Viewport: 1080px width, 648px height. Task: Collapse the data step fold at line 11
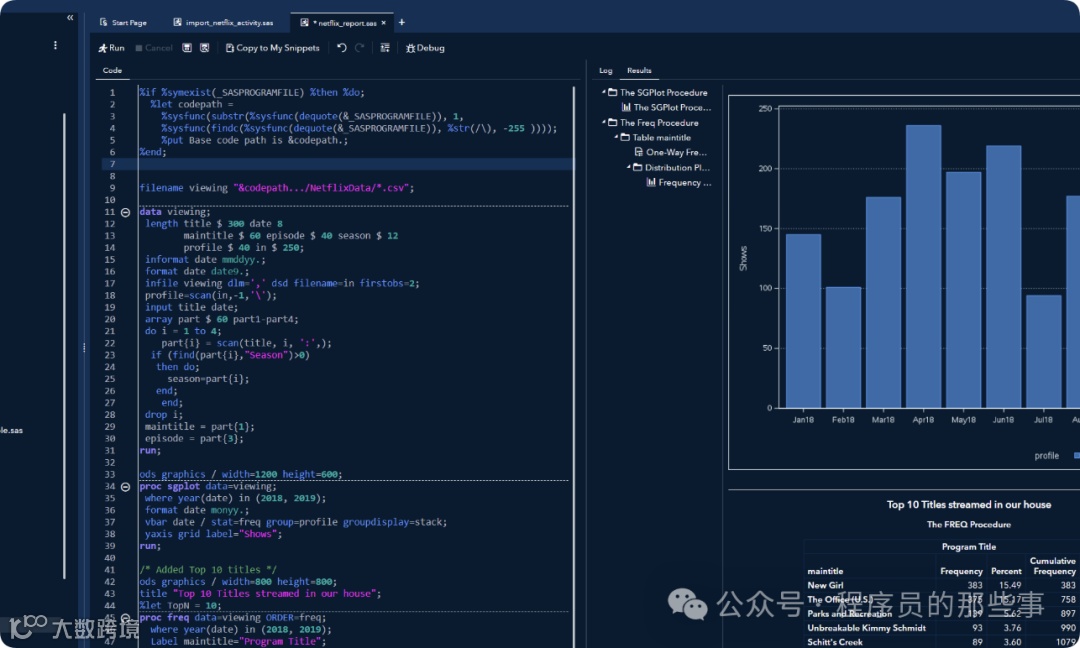(x=125, y=212)
